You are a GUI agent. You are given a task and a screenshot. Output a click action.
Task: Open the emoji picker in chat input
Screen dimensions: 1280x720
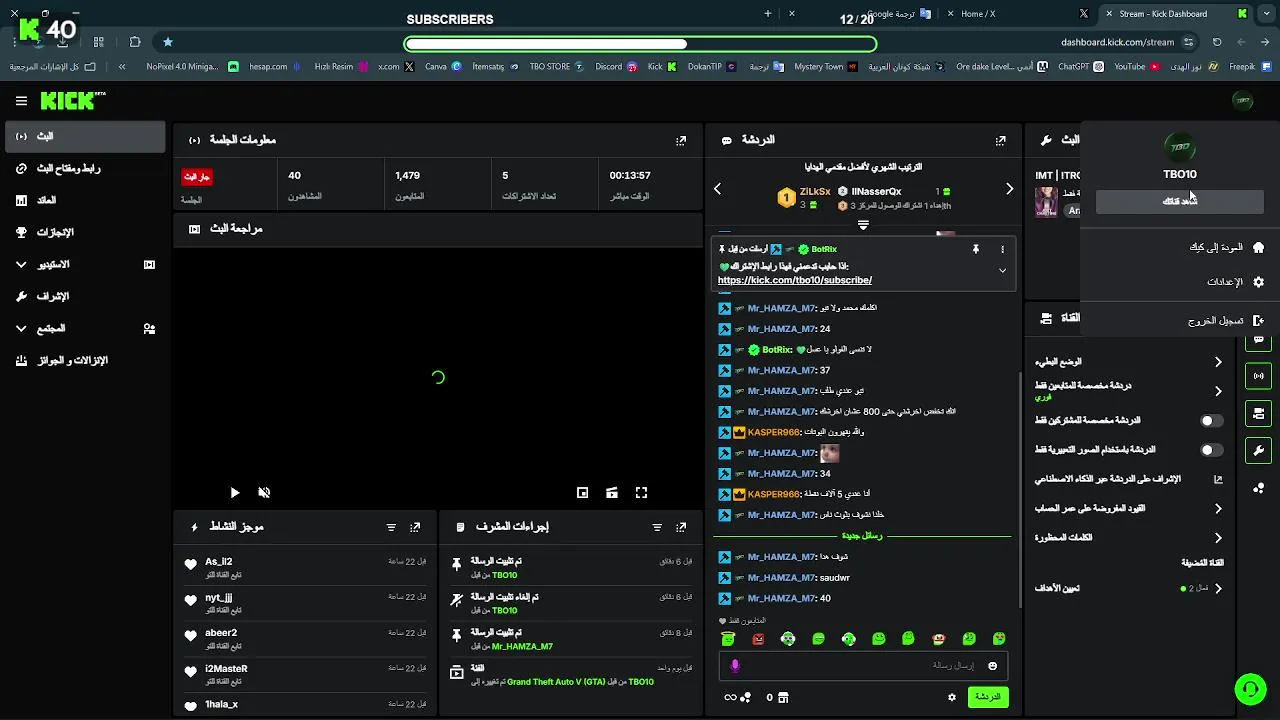(x=992, y=666)
